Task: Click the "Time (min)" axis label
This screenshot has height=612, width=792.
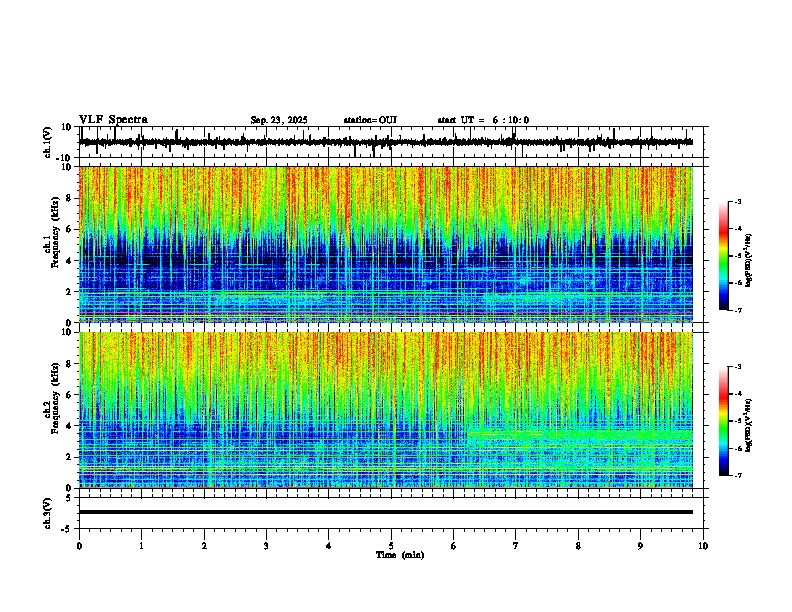Action: [x=400, y=555]
